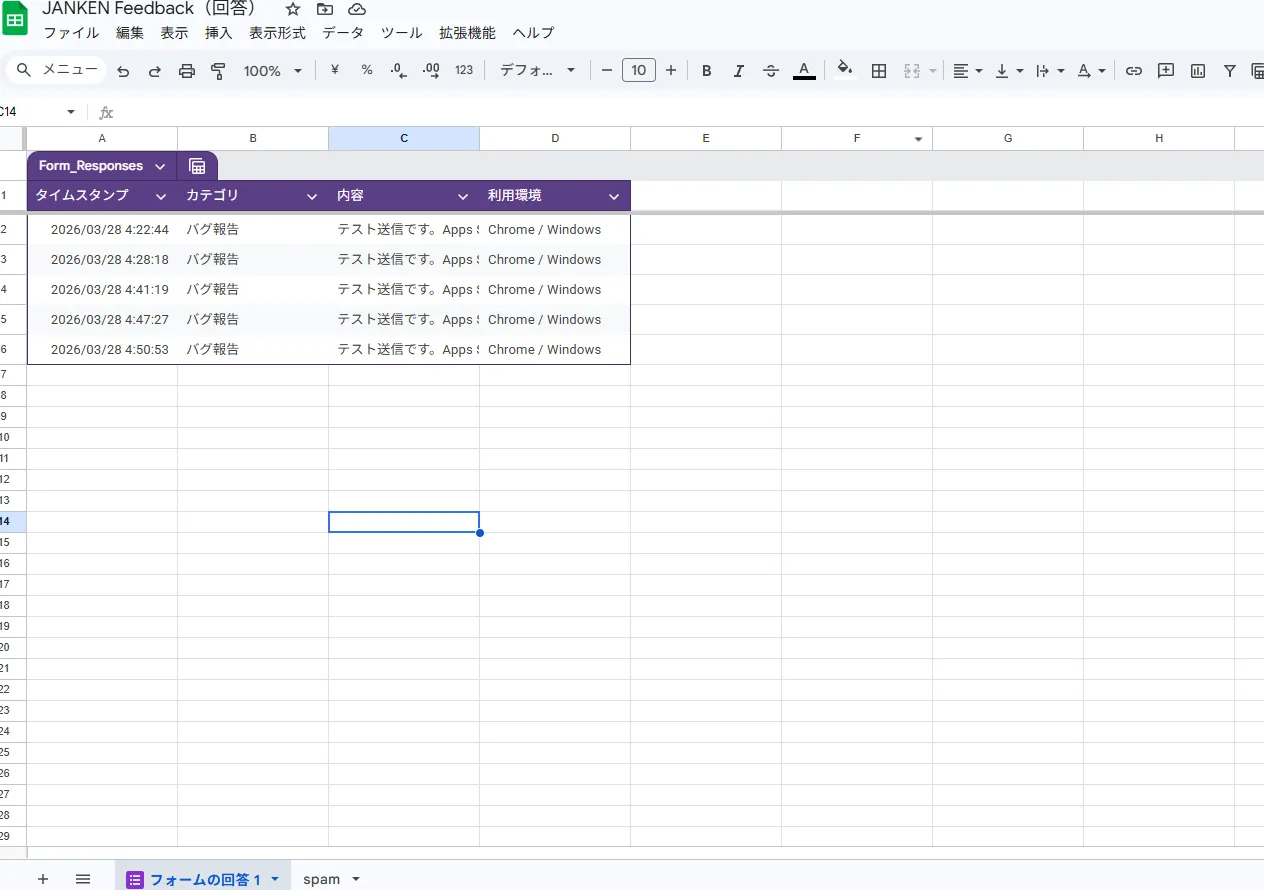Screen dimensions: 1264x890
Task: Apply yen currency format
Action: point(335,70)
